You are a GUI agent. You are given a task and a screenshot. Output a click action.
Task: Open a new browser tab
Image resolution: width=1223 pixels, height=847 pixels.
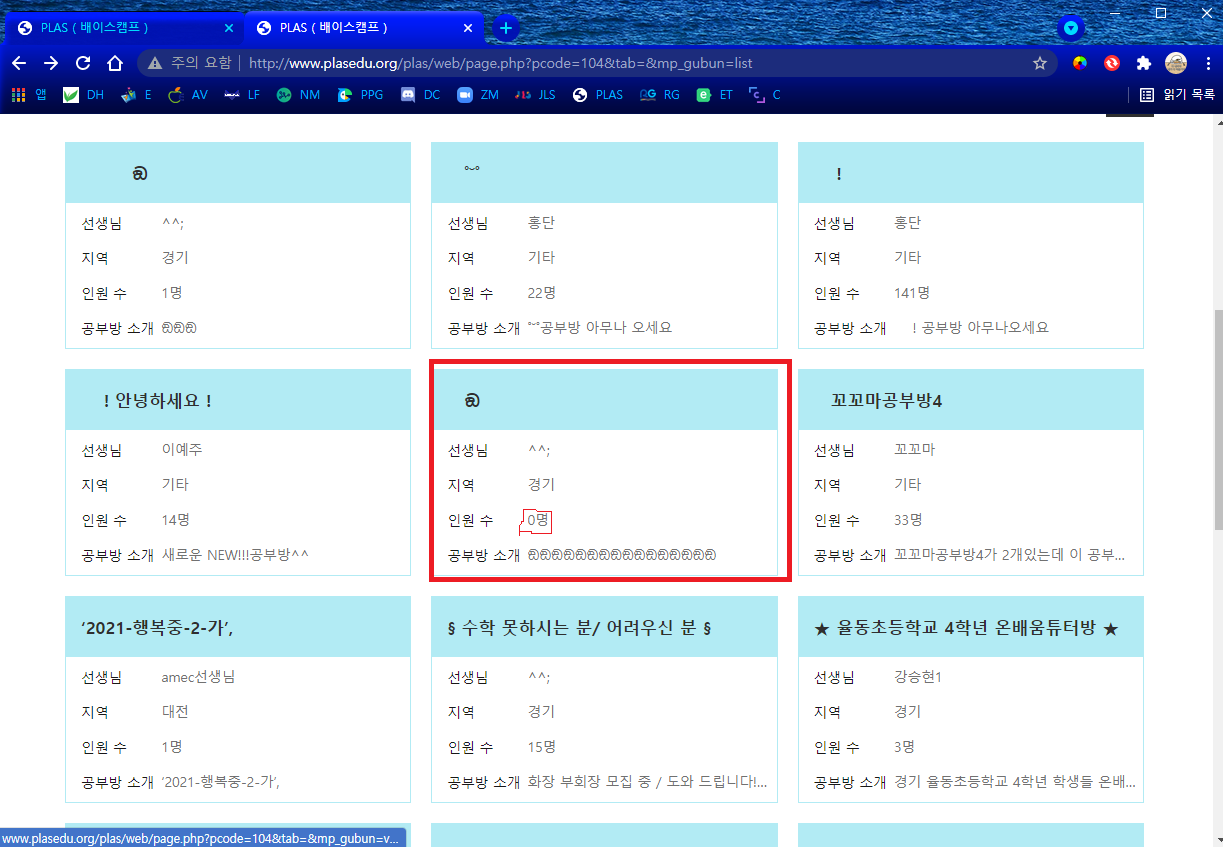pos(506,28)
